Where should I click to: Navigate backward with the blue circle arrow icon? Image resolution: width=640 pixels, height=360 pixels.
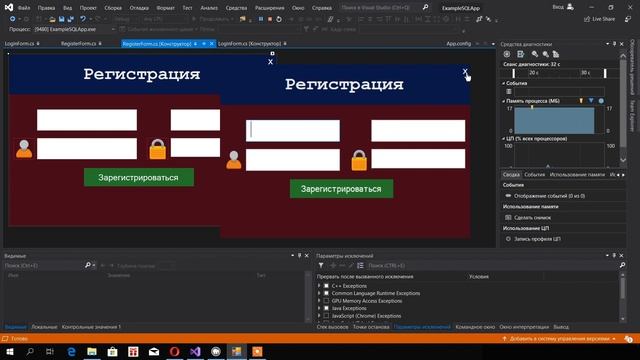point(13,19)
